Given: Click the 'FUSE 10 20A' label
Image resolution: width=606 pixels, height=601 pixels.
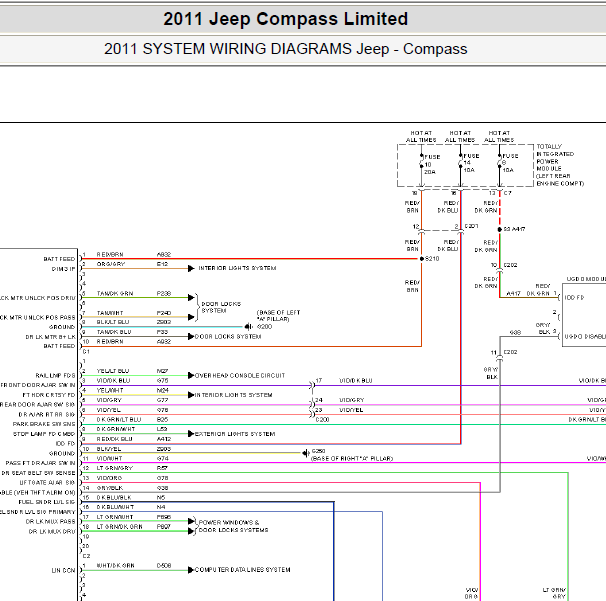Looking at the screenshot, I should pos(432,164).
